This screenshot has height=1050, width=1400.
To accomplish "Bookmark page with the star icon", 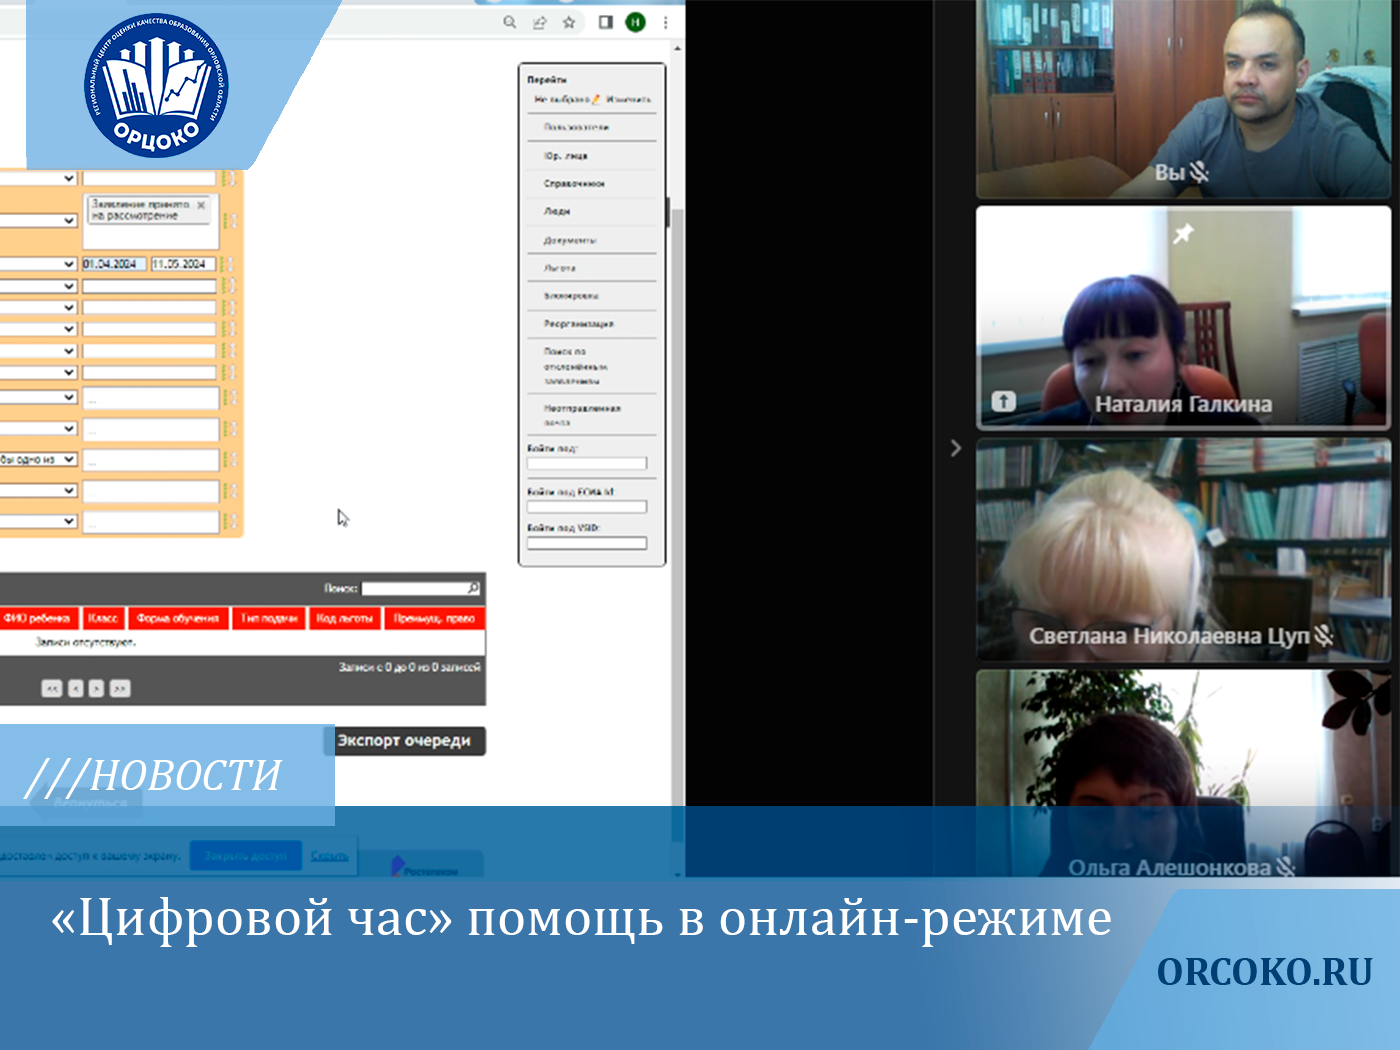I will pyautogui.click(x=569, y=22).
